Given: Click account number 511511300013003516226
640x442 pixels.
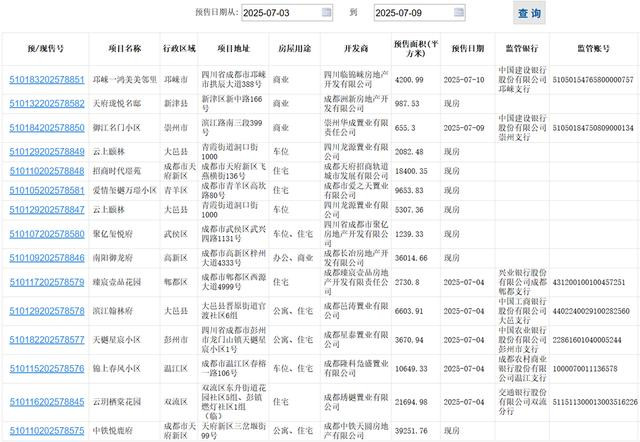Looking at the screenshot, I should (x=595, y=402).
